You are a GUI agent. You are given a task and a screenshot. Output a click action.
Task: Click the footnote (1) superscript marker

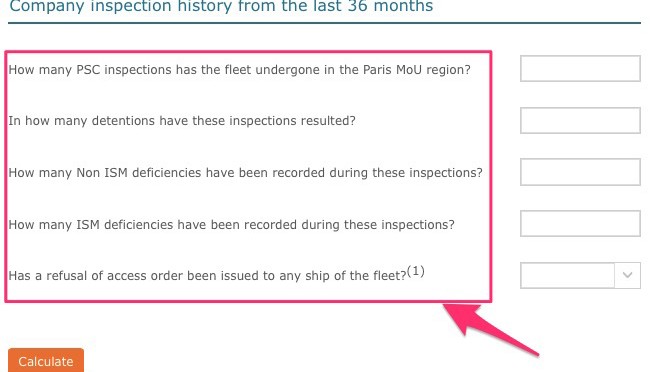click(x=416, y=271)
